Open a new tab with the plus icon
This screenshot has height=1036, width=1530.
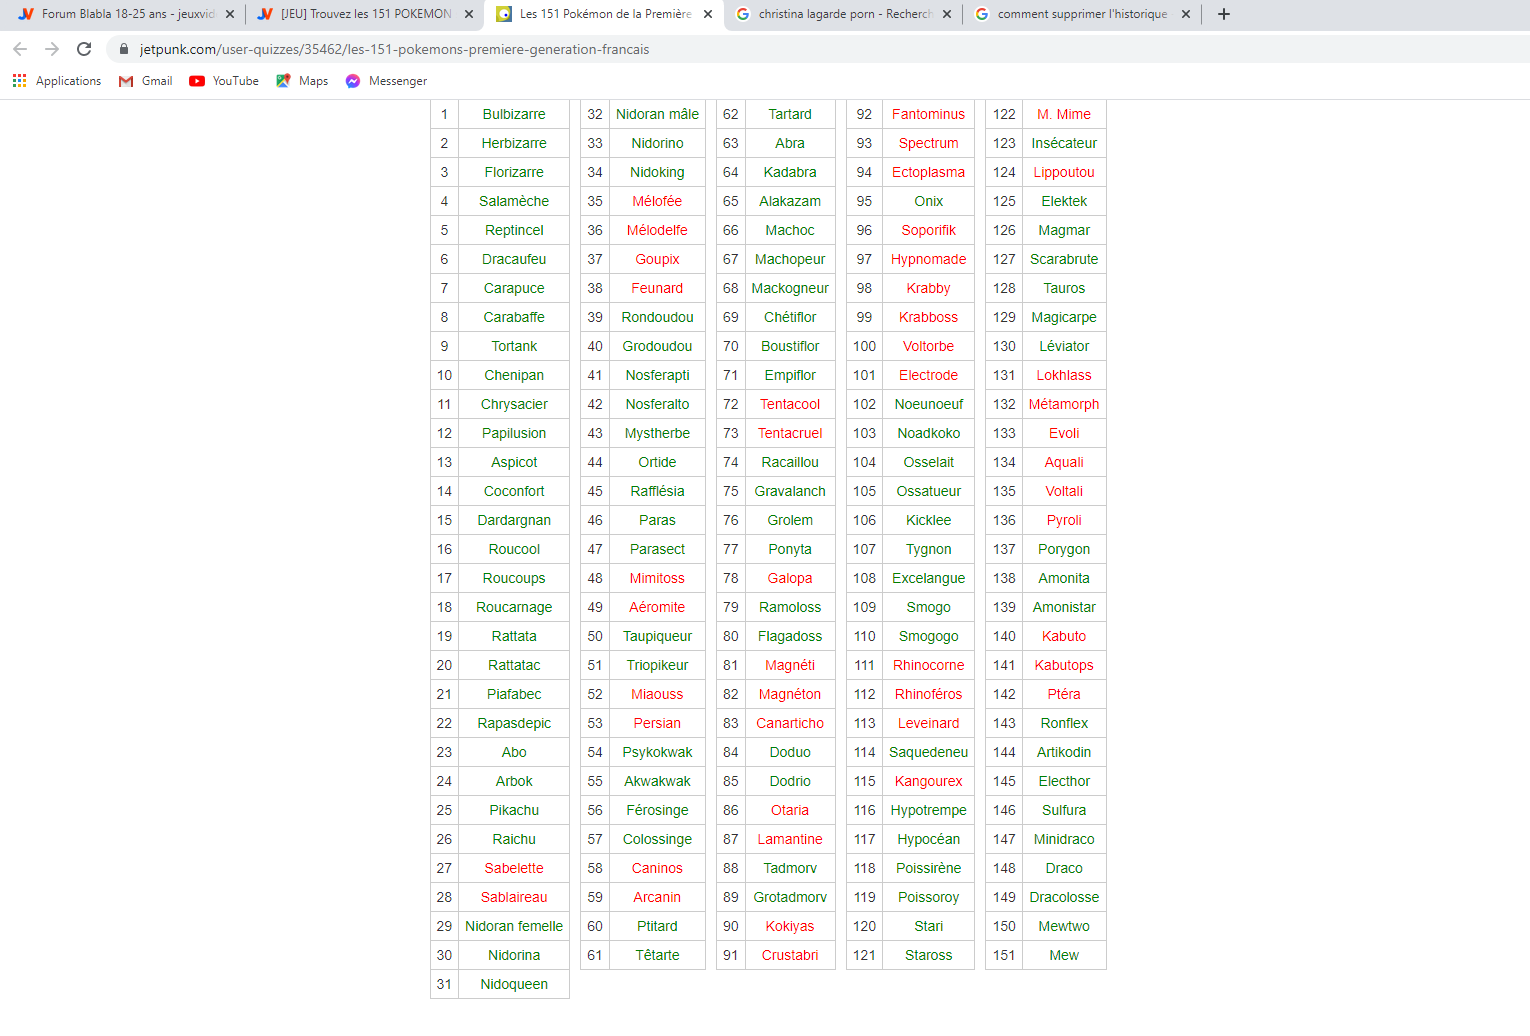pos(1224,14)
